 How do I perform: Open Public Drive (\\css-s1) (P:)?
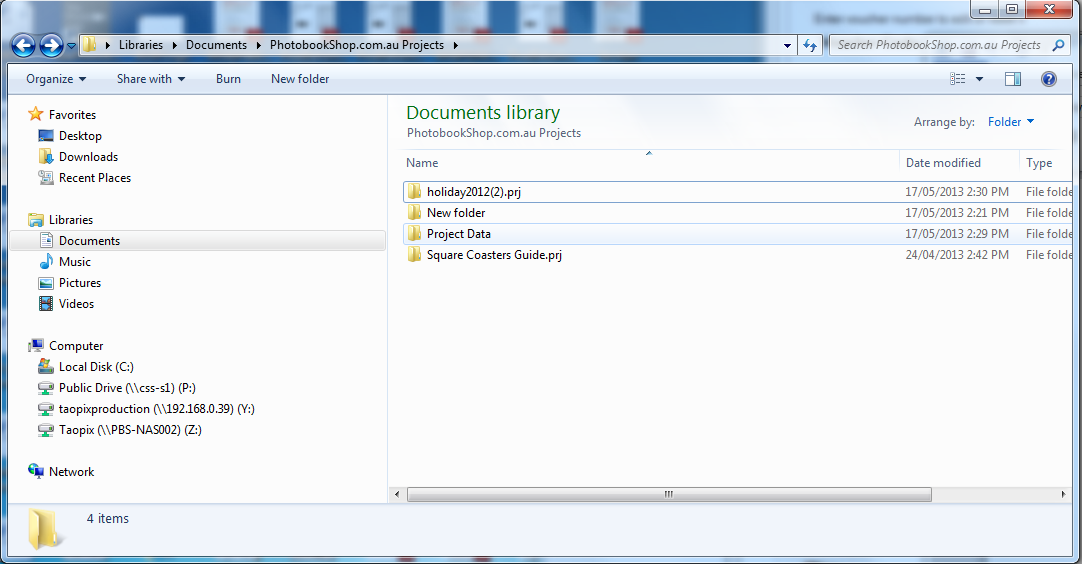pos(127,388)
